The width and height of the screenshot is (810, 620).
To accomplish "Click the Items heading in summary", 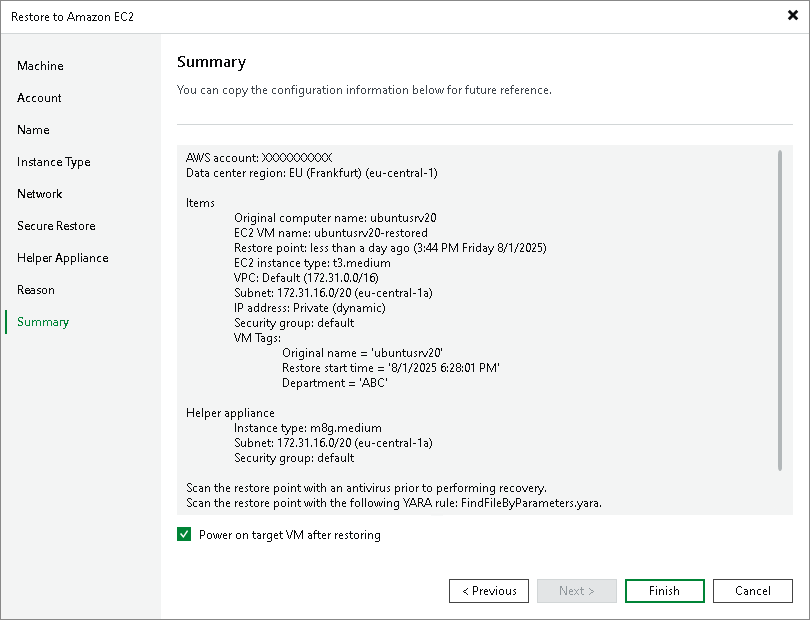I will [200, 203].
